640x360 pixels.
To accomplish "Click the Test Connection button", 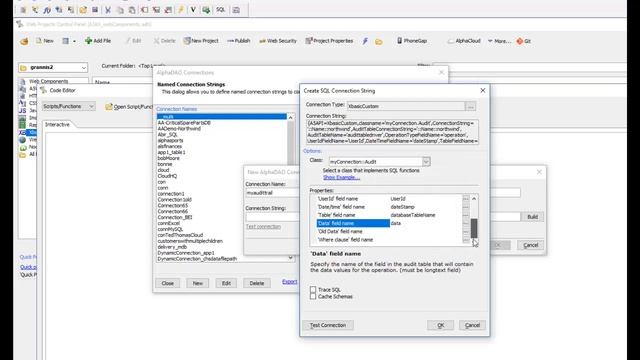I will [x=328, y=325].
